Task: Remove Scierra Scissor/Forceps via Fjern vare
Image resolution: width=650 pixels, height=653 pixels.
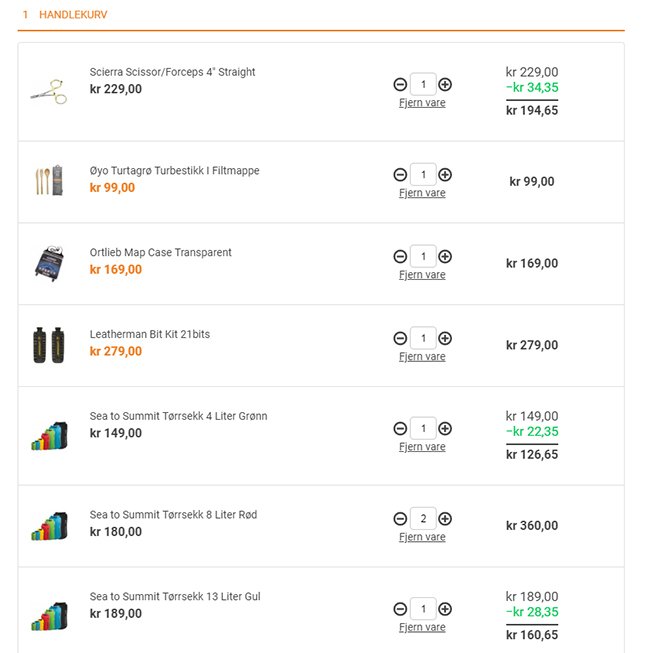Action: 422,103
